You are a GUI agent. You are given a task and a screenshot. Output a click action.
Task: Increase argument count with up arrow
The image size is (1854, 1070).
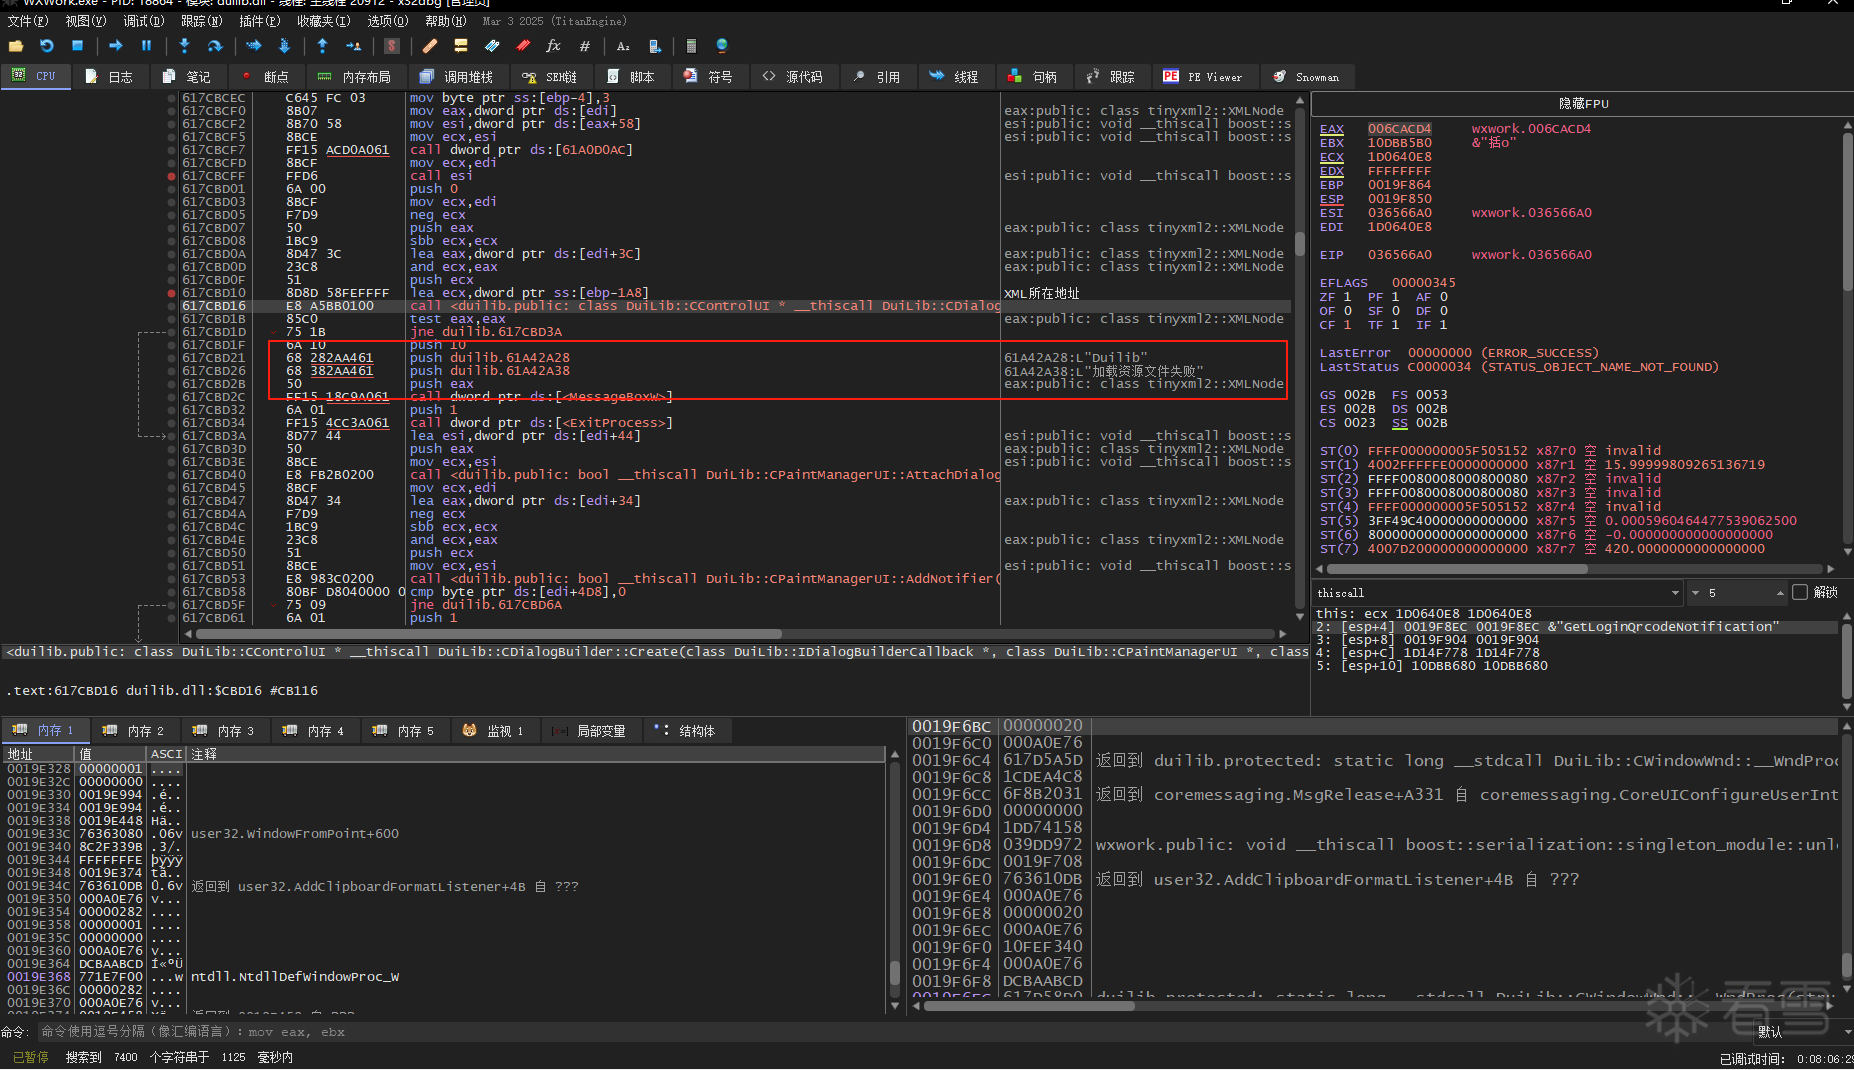tap(1780, 593)
